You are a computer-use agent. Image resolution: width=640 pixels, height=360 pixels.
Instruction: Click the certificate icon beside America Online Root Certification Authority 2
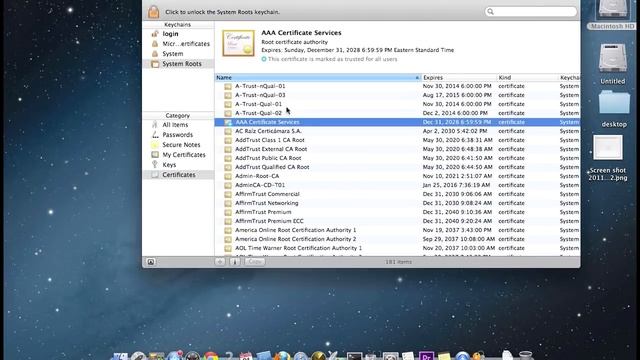click(228, 239)
